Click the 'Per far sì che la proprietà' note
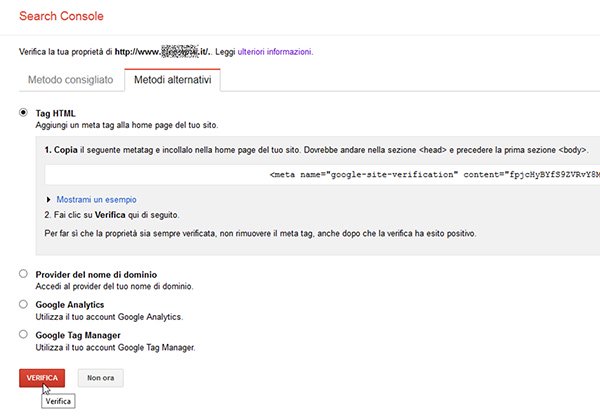 (x=260, y=233)
